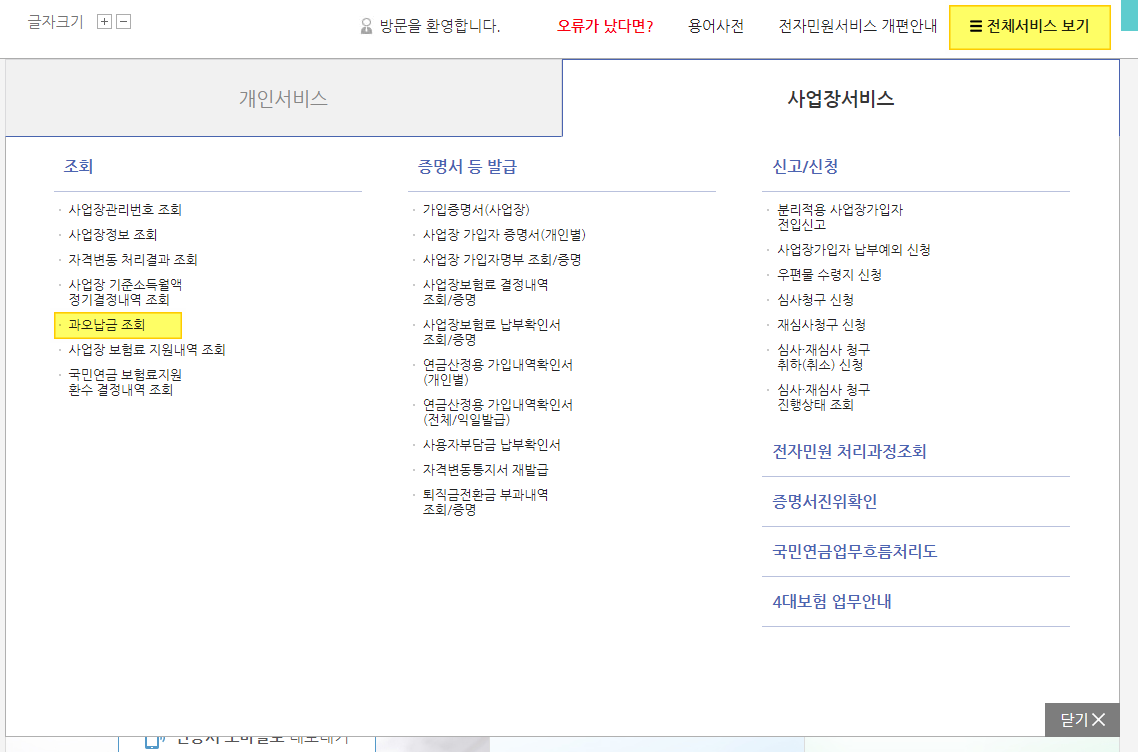Go to 용어사전 page

click(x=716, y=26)
